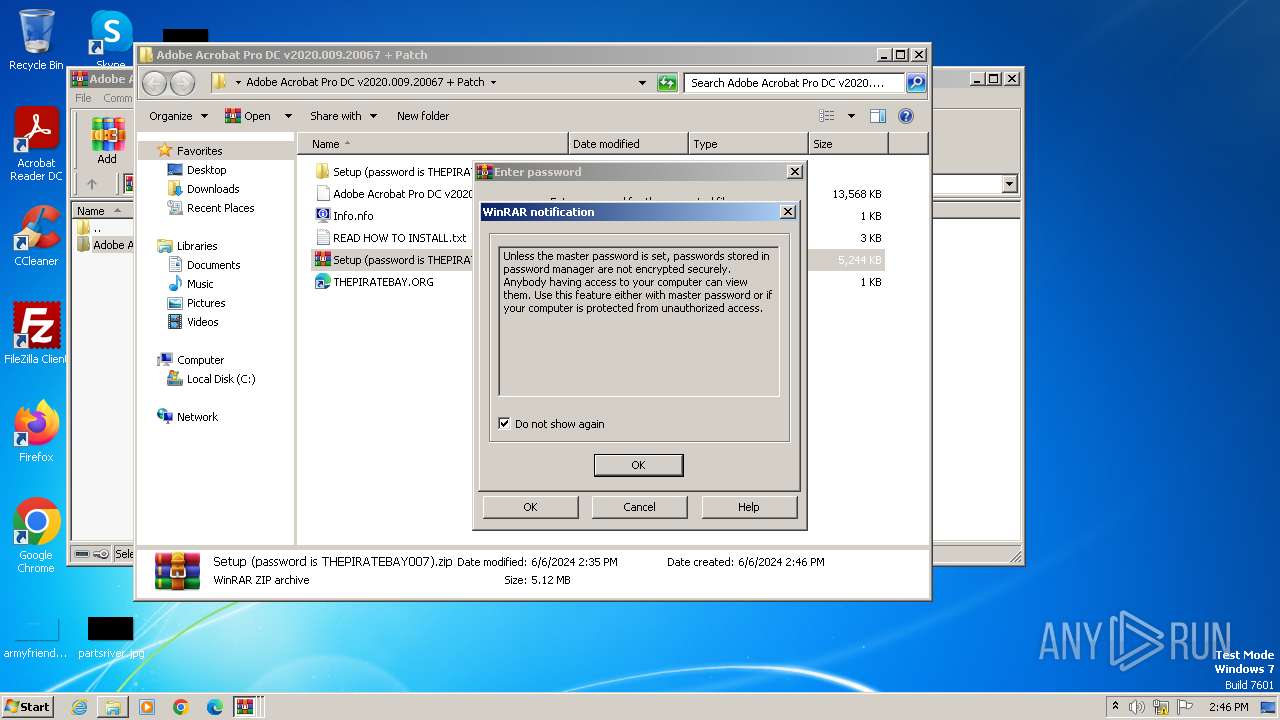Click the Start button

[x=28, y=707]
